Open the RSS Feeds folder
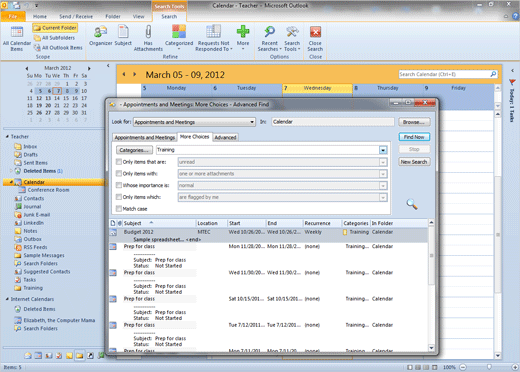Screen dimensions: 520x372 point(35,247)
